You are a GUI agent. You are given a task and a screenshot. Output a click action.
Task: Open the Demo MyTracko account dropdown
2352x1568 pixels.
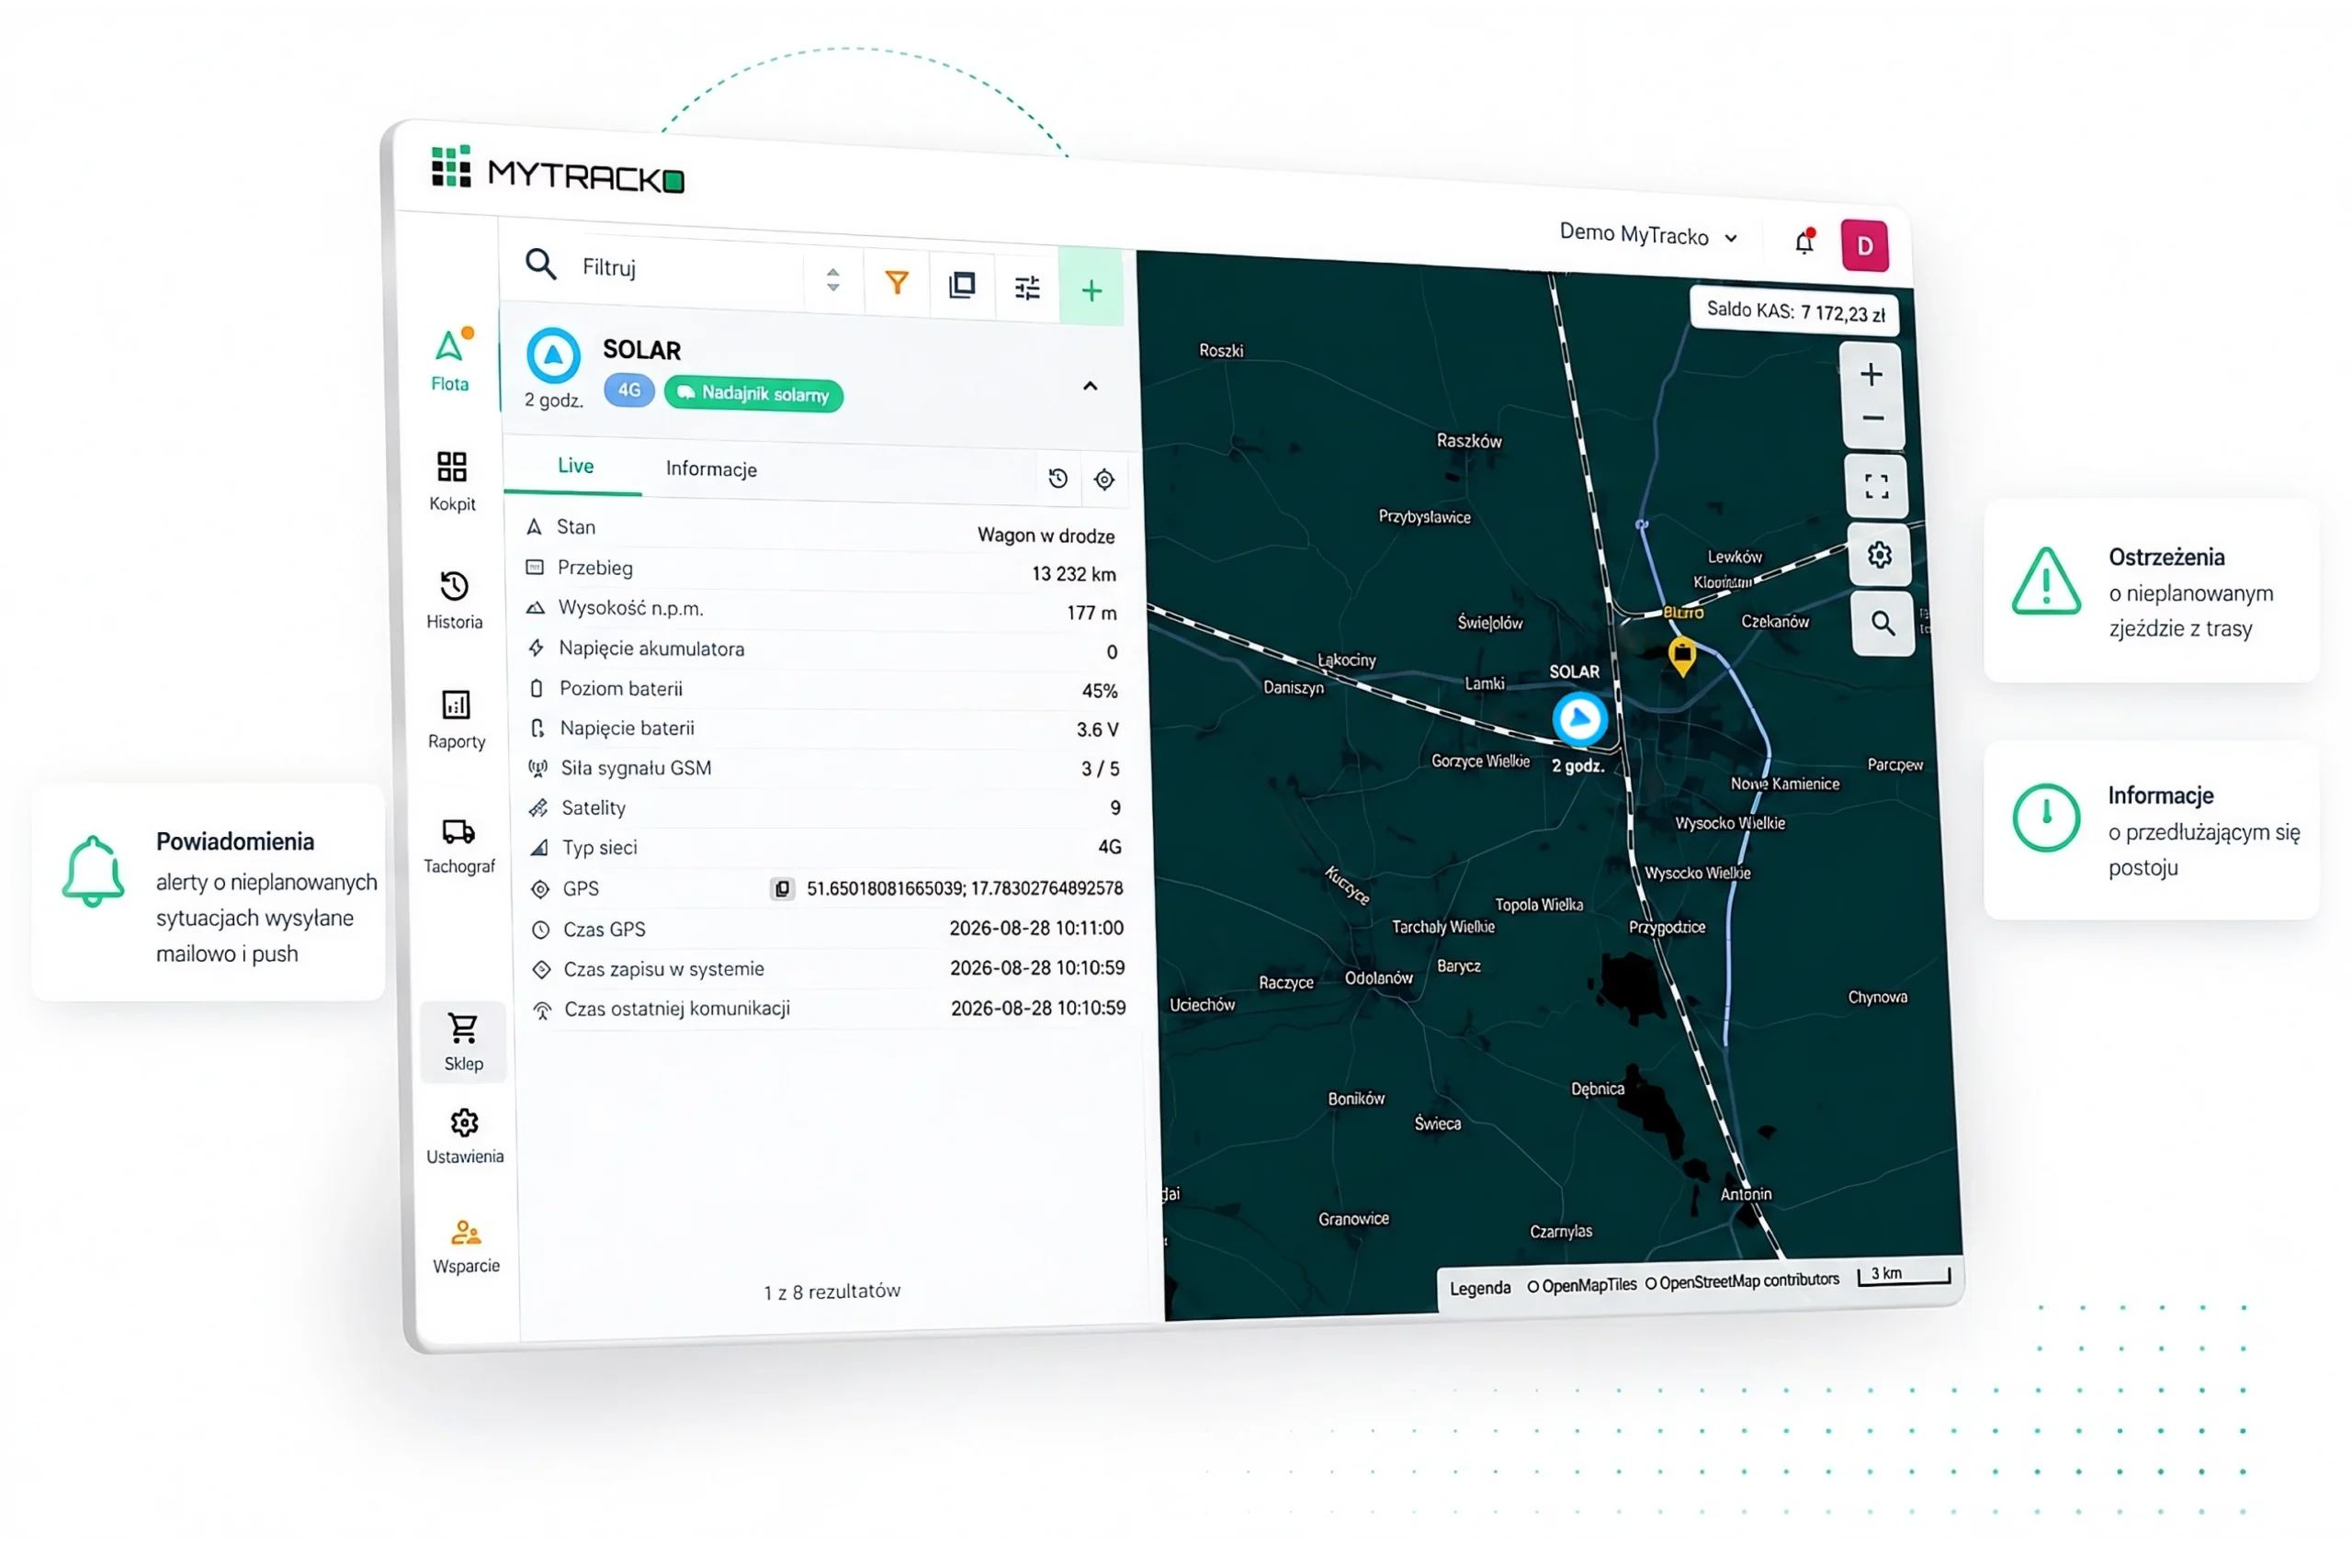click(1649, 235)
